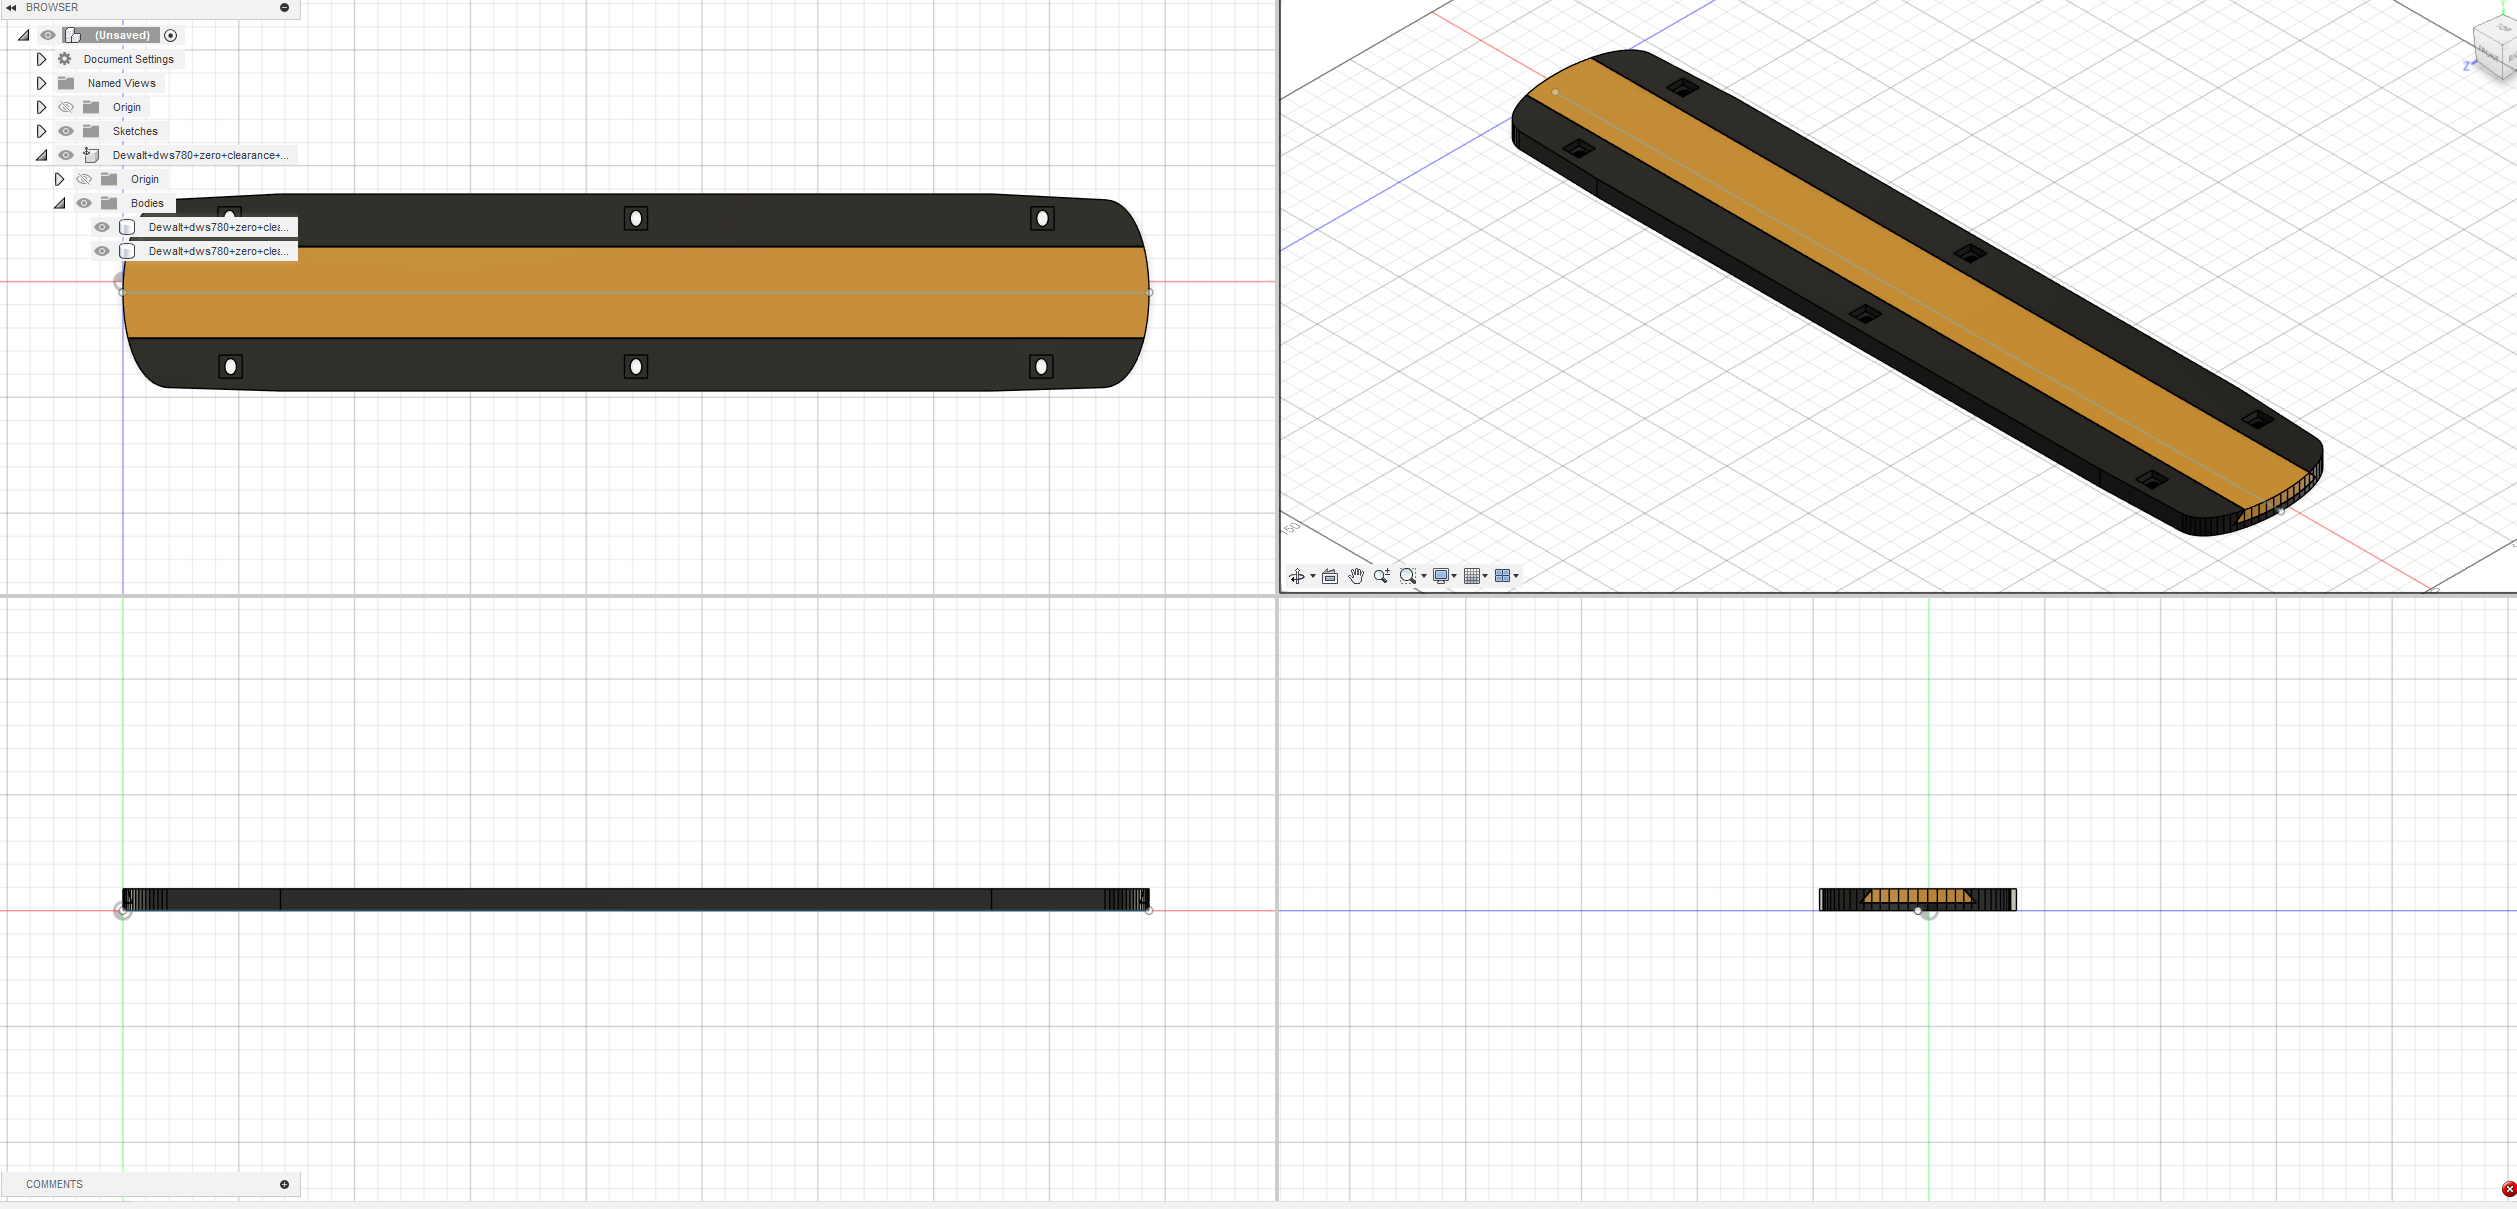Select the Orbit tool icon
Screen dimensions: 2517x1209
(1296, 576)
